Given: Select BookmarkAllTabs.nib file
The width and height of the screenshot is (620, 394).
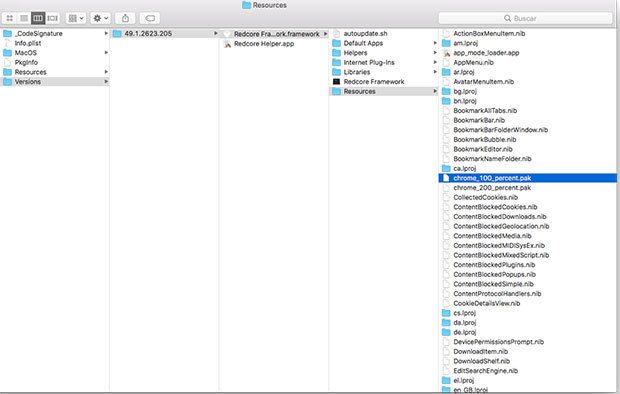Looking at the screenshot, I should pyautogui.click(x=528, y=110).
